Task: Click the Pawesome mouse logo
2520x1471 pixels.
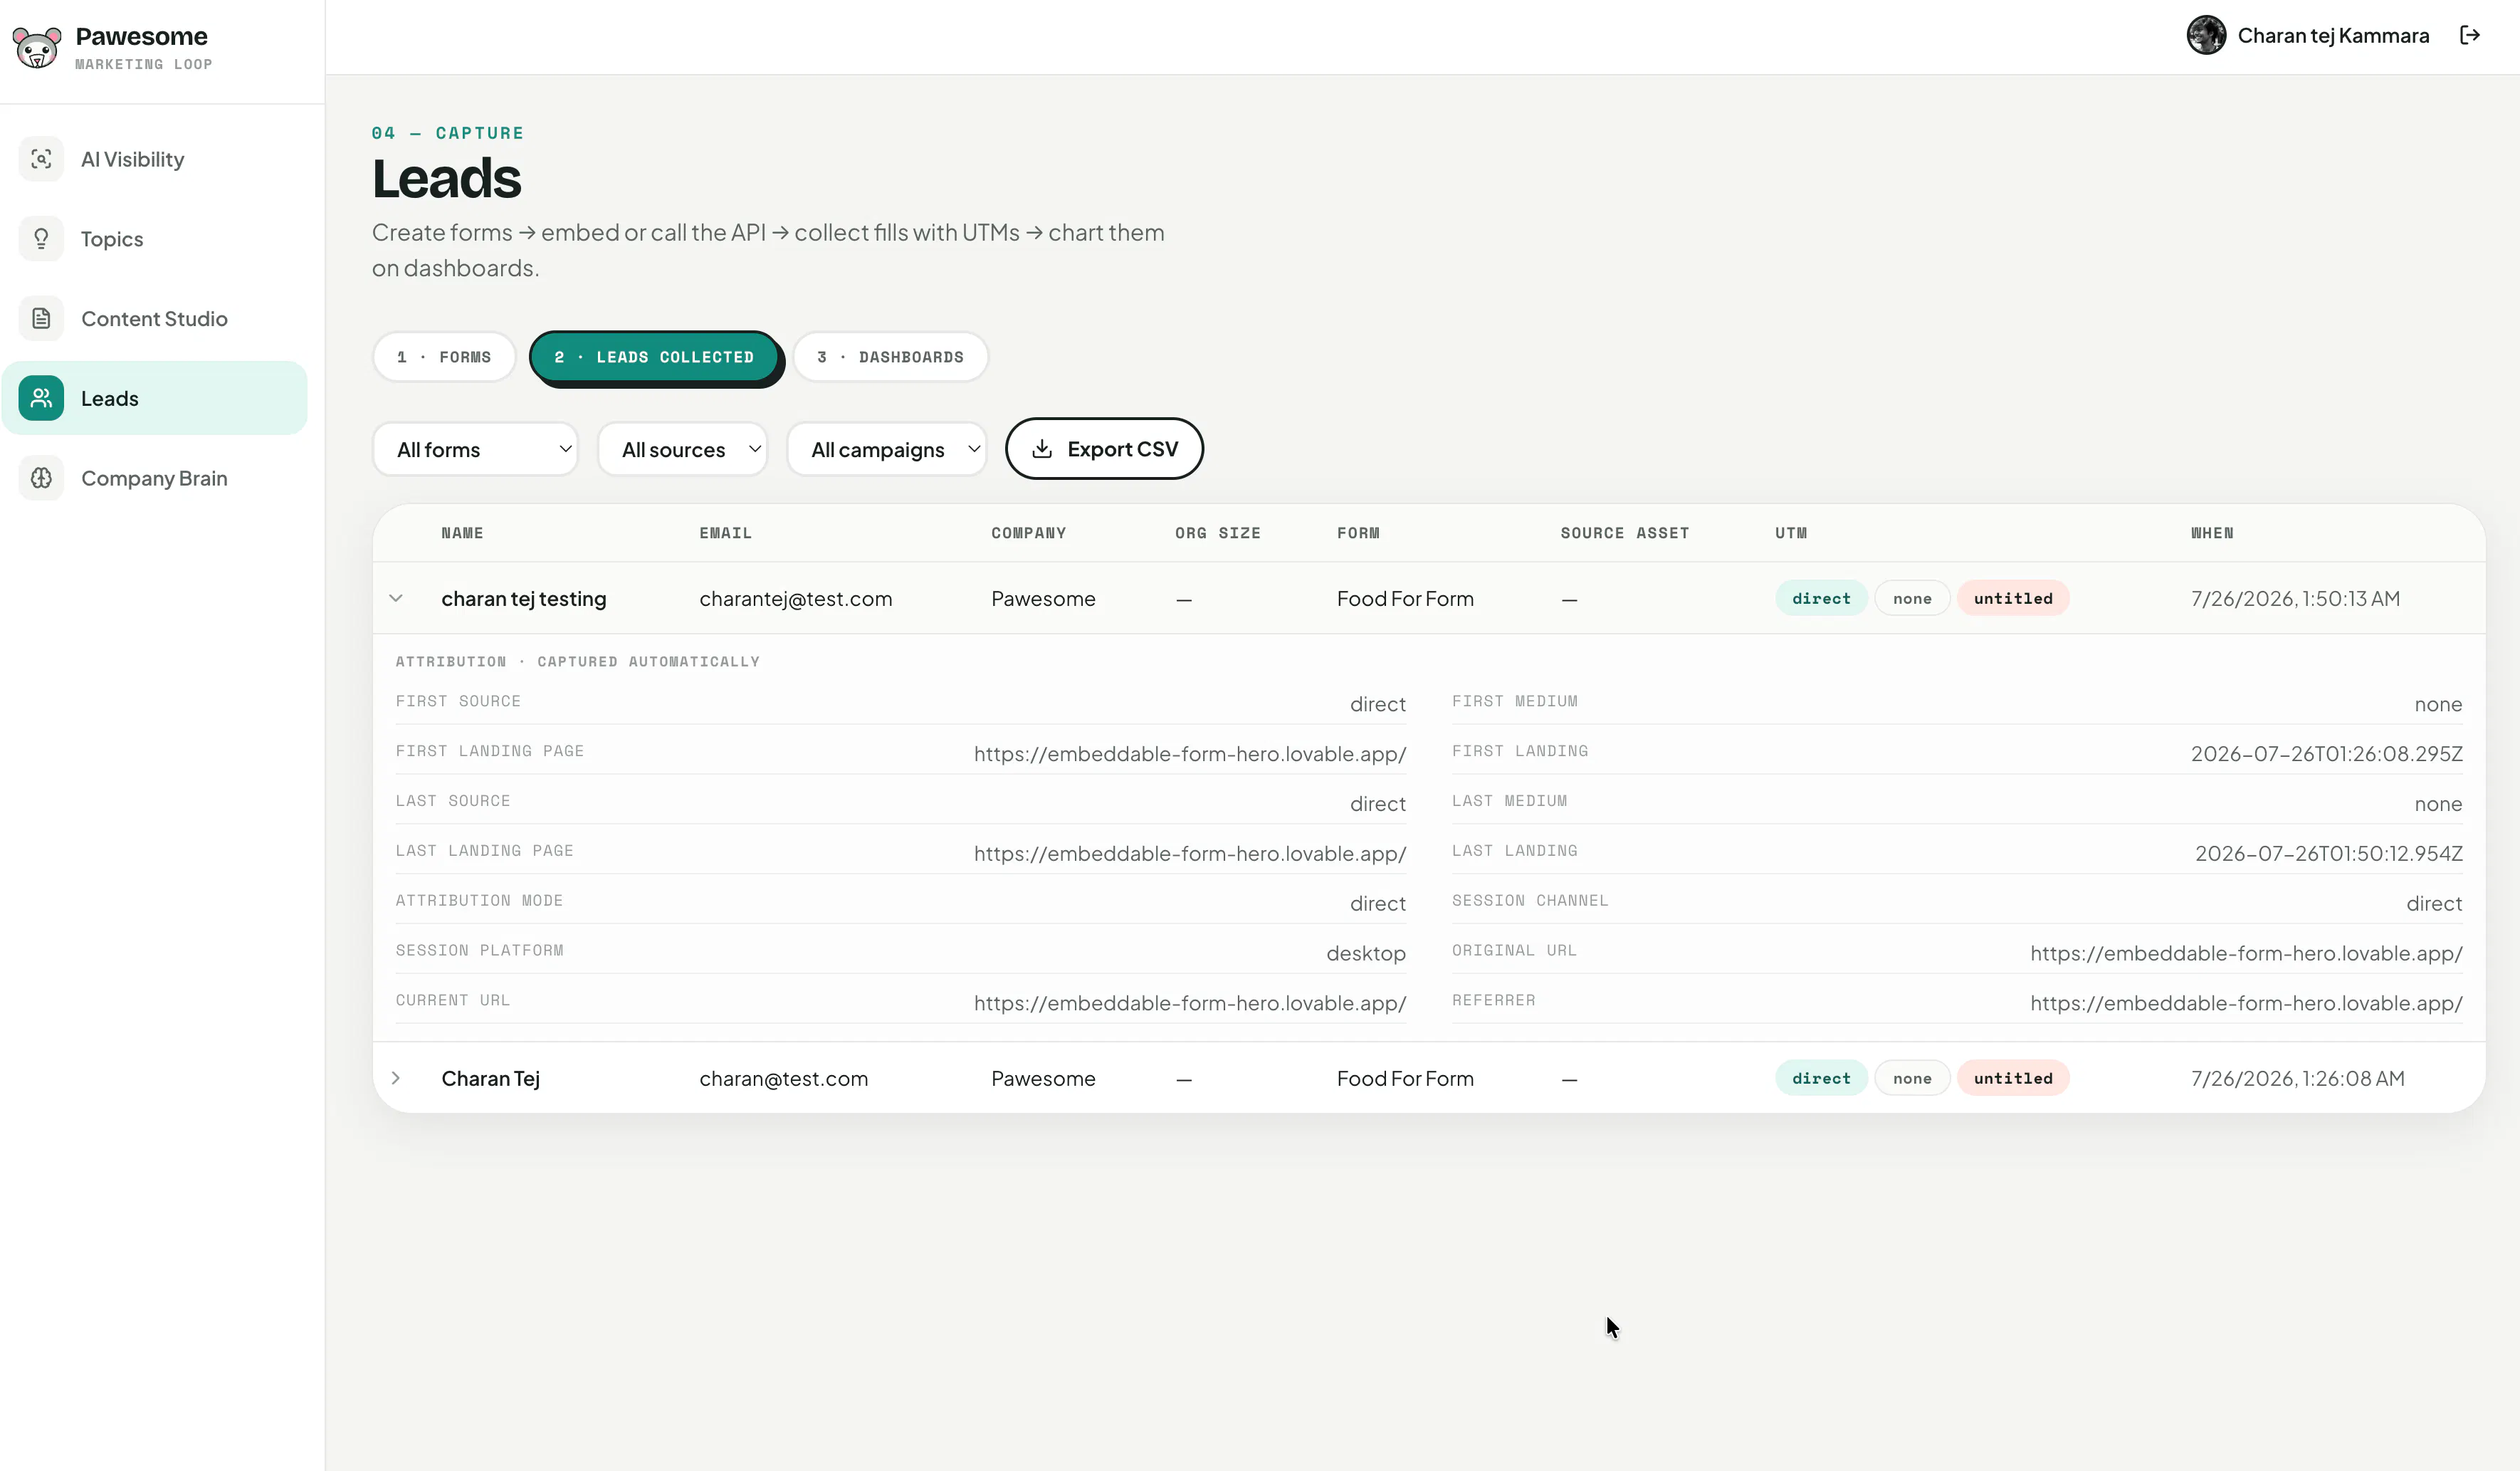Action: pos(37,48)
